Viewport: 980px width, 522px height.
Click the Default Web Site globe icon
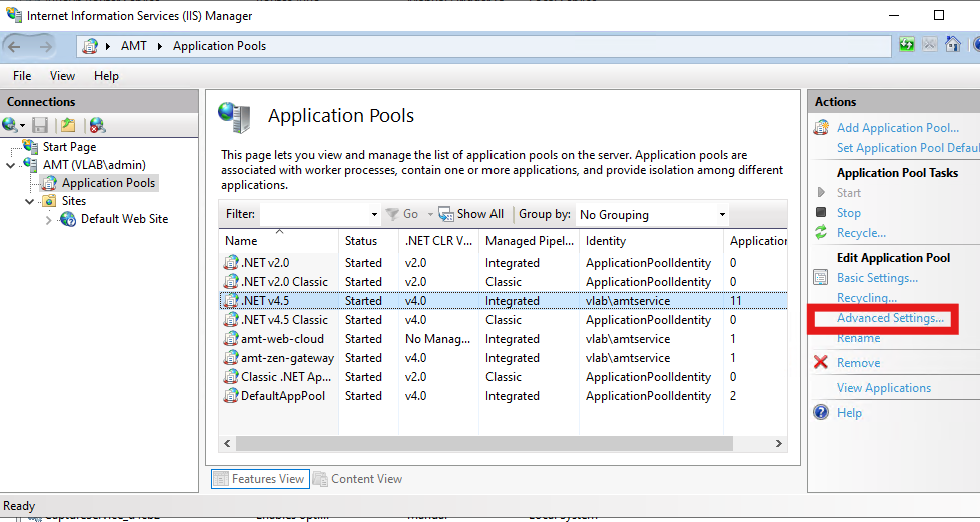(x=68, y=219)
